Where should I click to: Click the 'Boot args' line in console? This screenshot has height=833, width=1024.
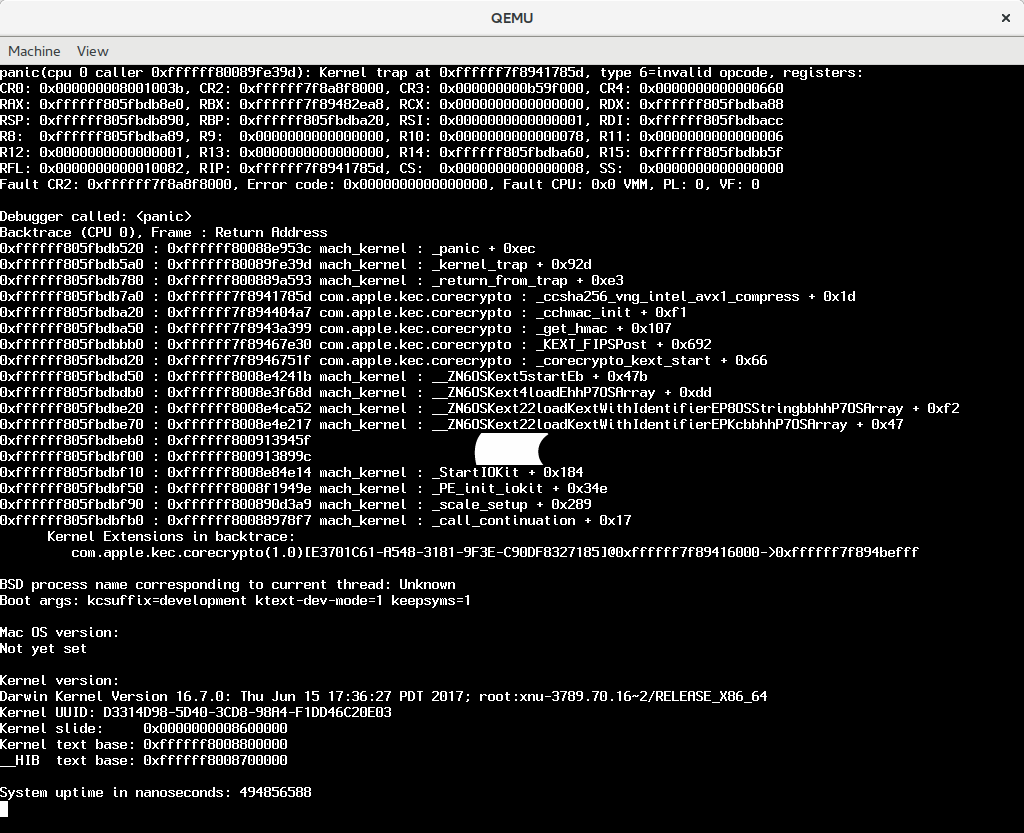click(235, 600)
